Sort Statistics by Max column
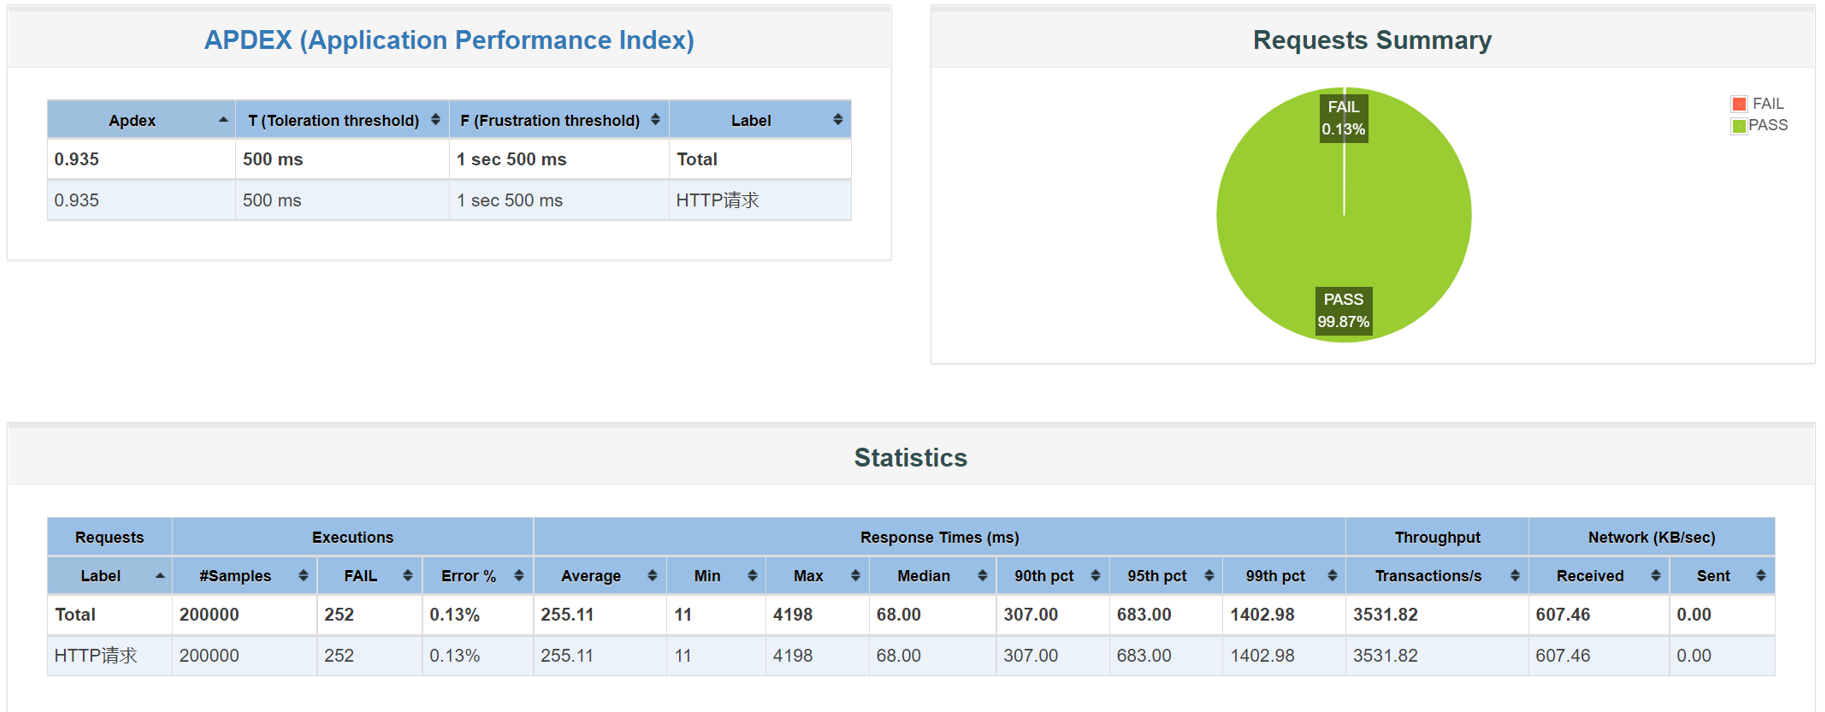Viewport: 1825px width, 712px height. 818,576
